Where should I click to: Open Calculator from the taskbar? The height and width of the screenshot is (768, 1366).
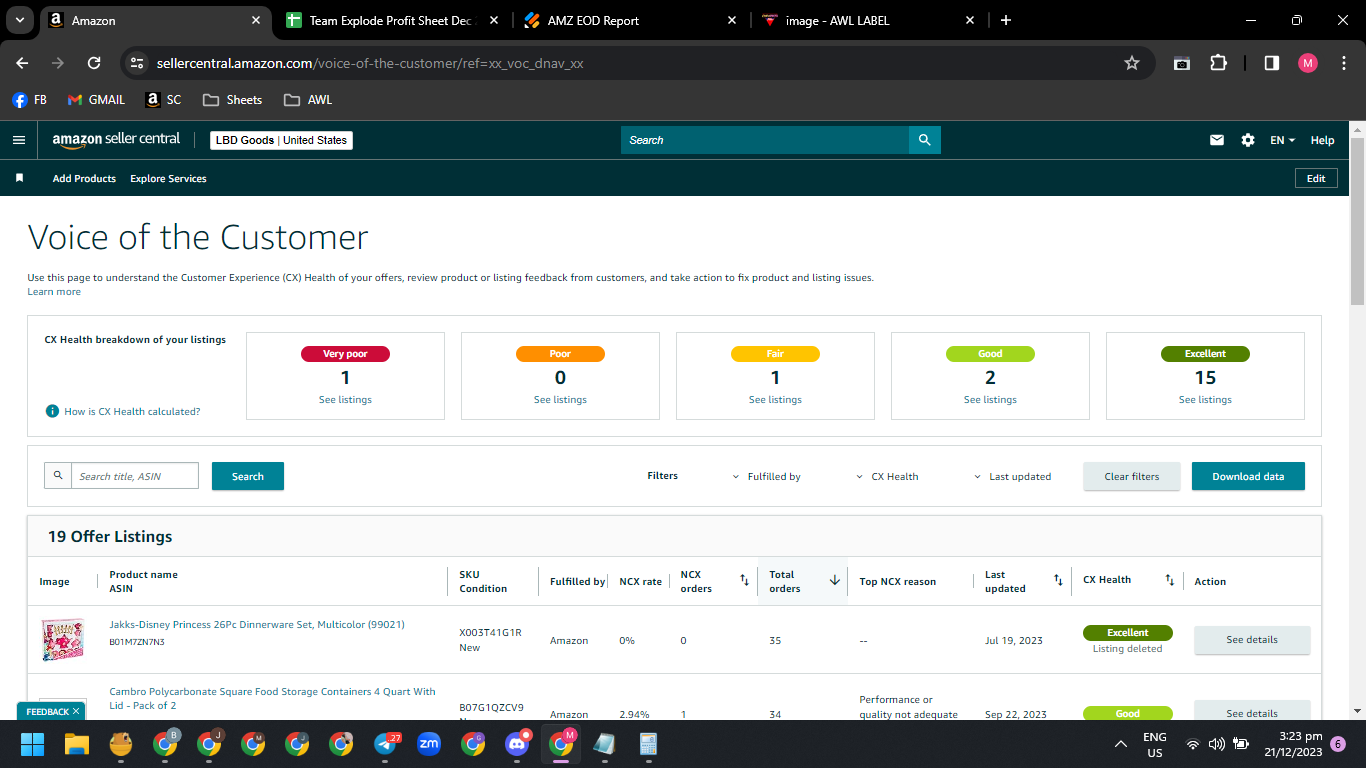(x=649, y=744)
